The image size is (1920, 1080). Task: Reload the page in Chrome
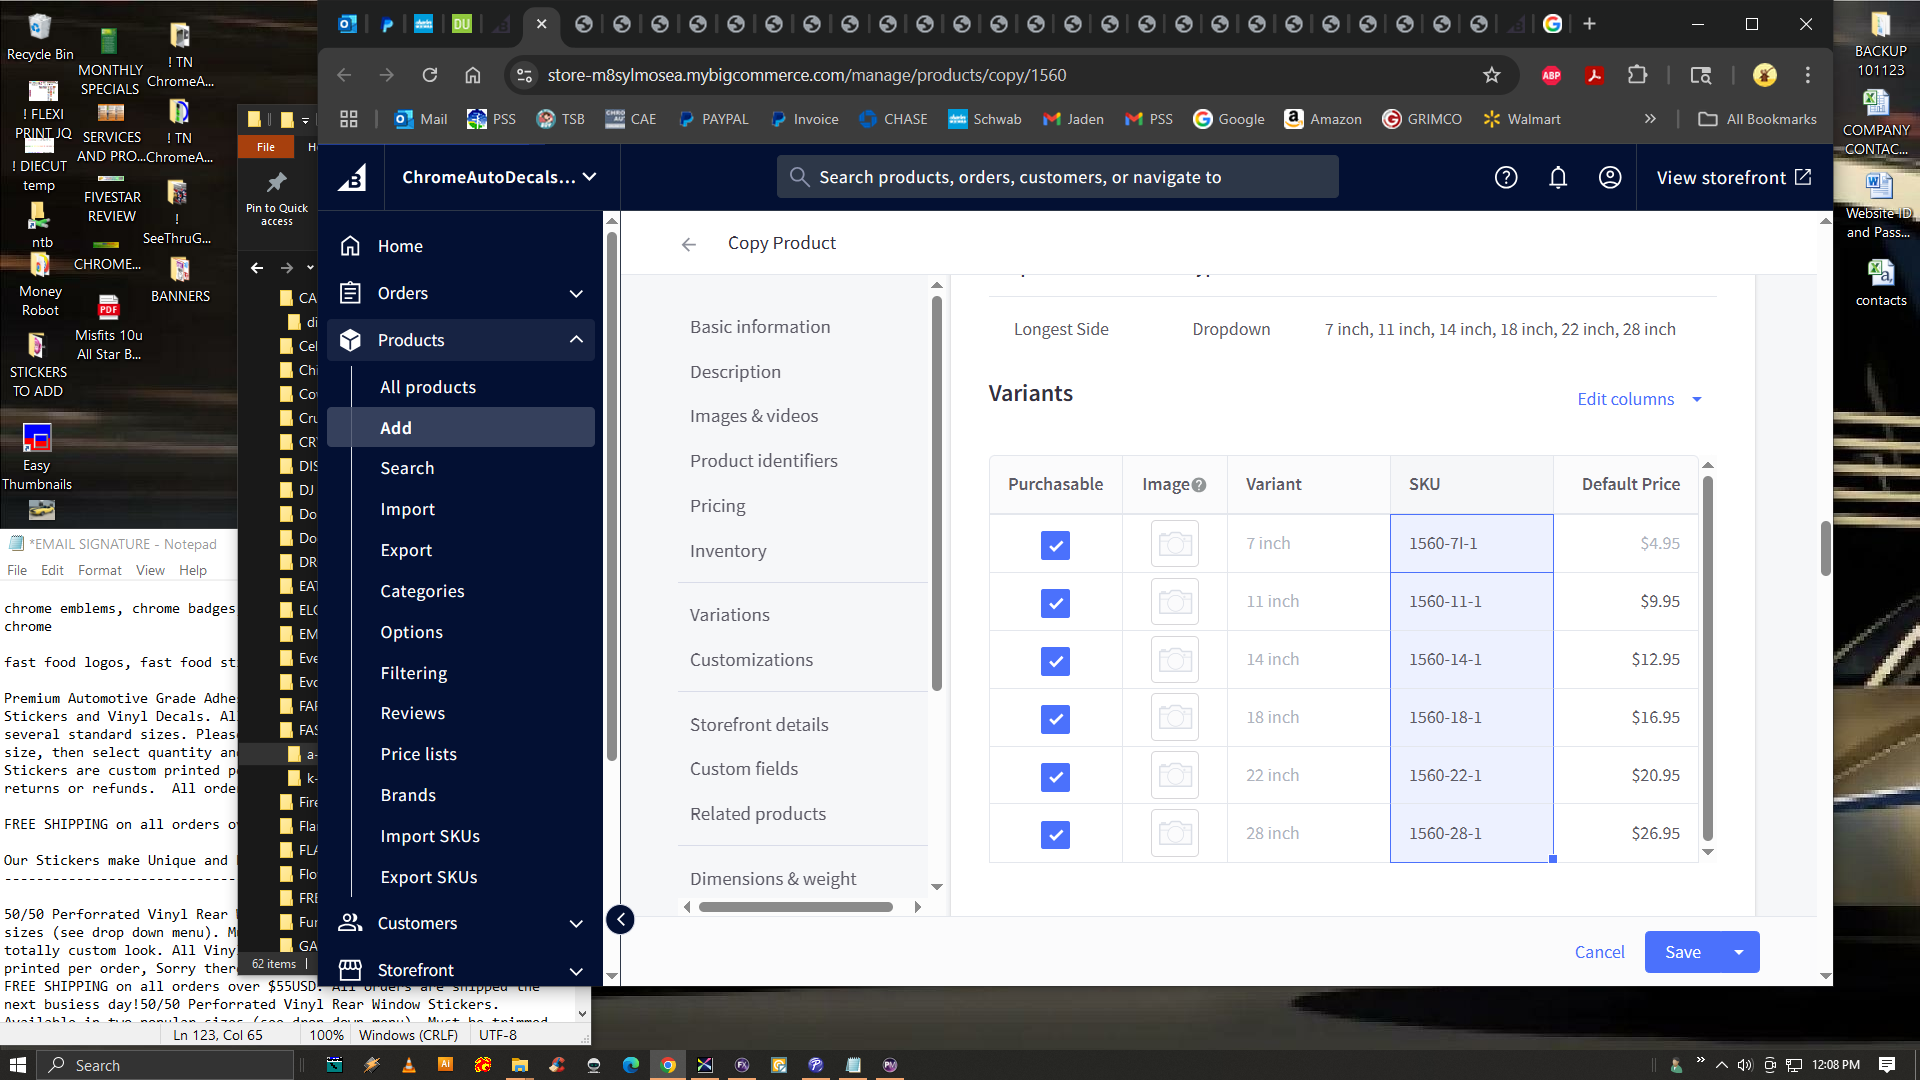[430, 75]
